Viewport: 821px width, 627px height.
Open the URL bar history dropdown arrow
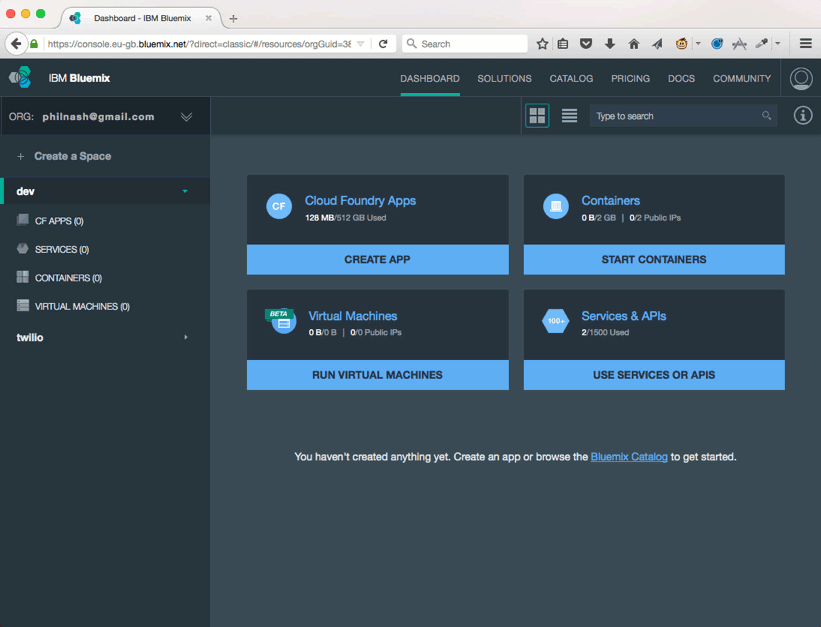(x=360, y=44)
